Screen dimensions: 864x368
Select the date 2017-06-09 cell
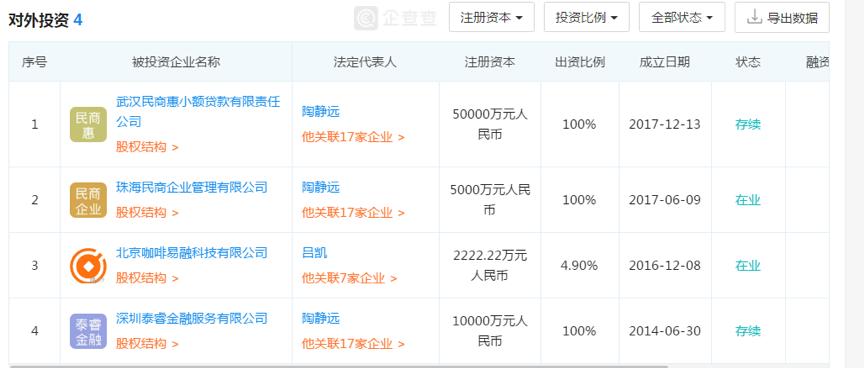pos(665,200)
